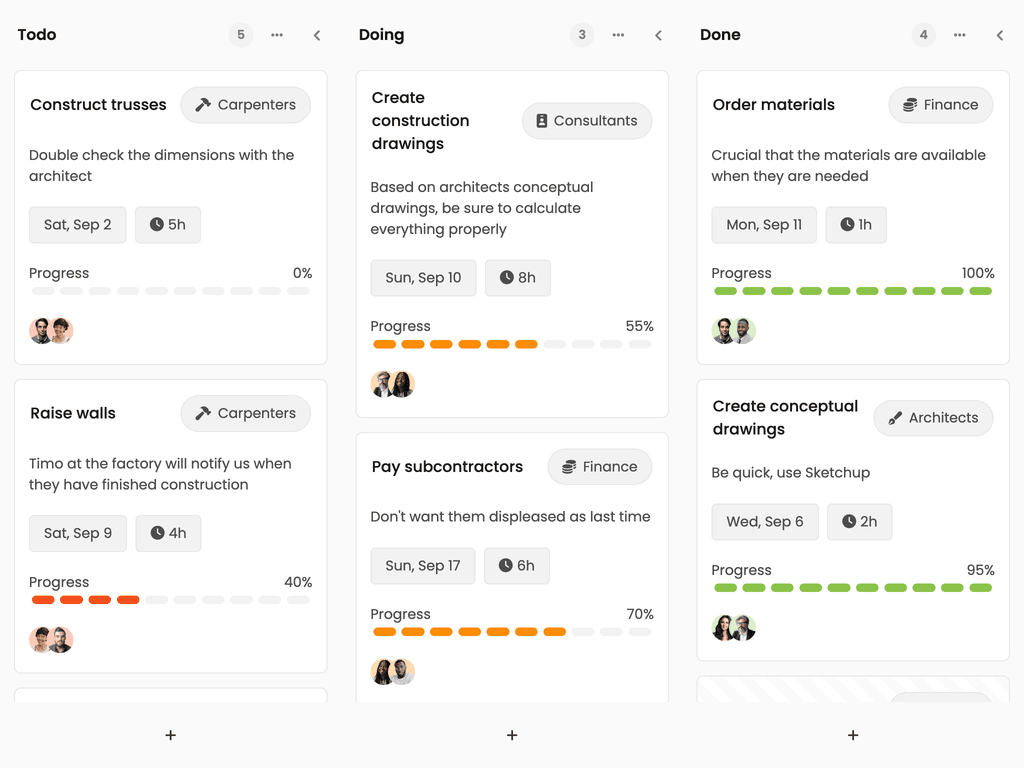Open the Raise walls card title
The image size is (1024, 768).
(x=72, y=413)
